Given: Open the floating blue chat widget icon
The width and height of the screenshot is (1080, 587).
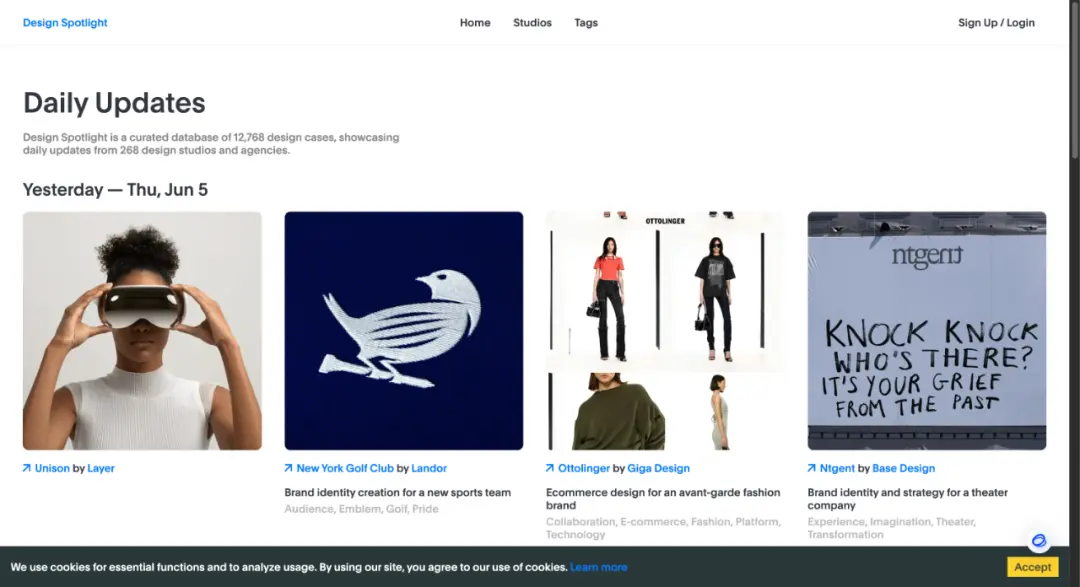Looking at the screenshot, I should 1039,540.
